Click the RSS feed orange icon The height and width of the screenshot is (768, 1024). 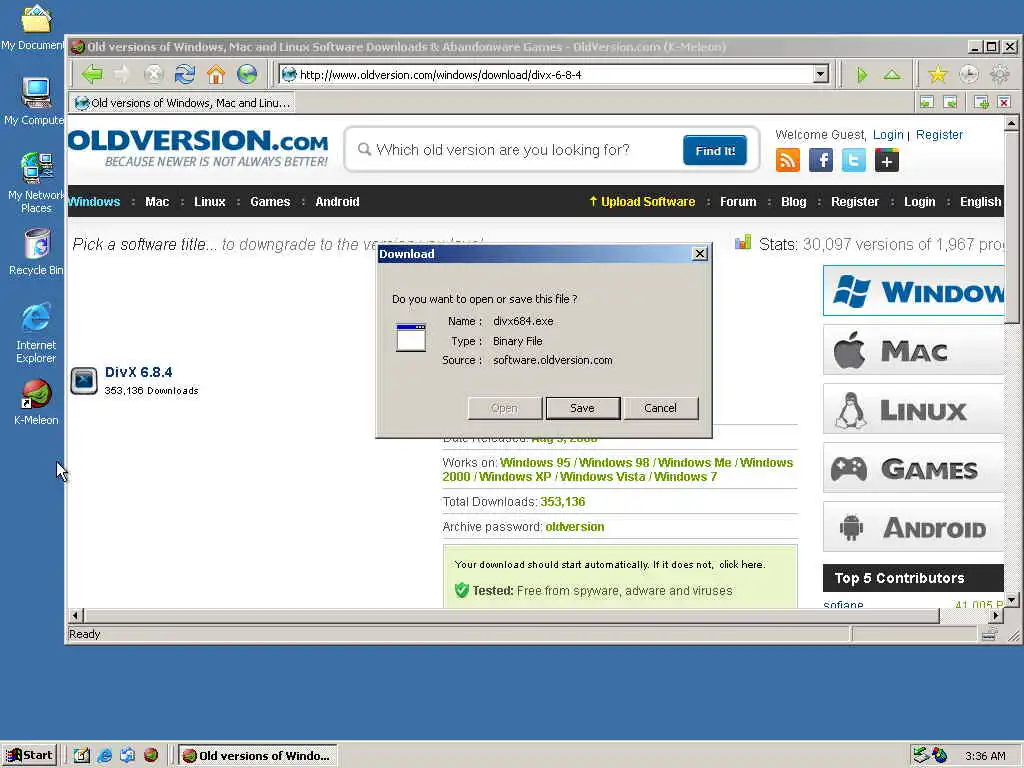click(x=788, y=160)
